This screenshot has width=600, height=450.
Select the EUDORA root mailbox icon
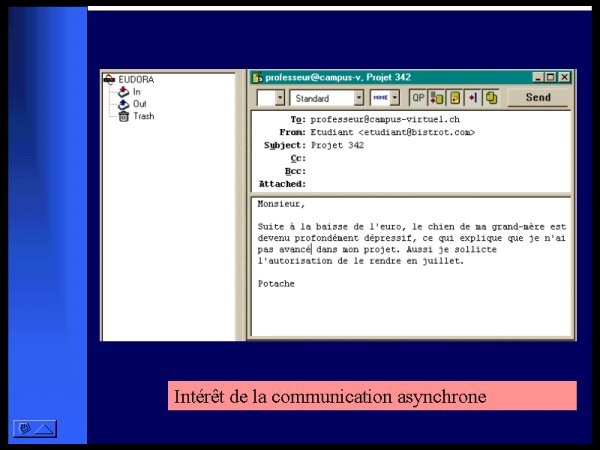(x=109, y=80)
